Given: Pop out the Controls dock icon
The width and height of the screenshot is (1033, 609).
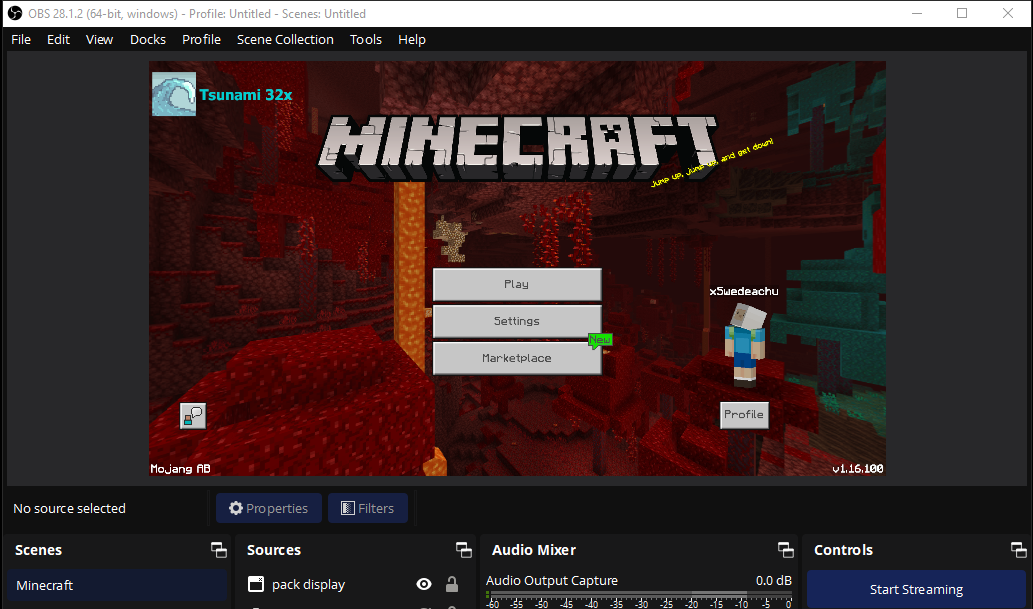Looking at the screenshot, I should (x=1019, y=549).
